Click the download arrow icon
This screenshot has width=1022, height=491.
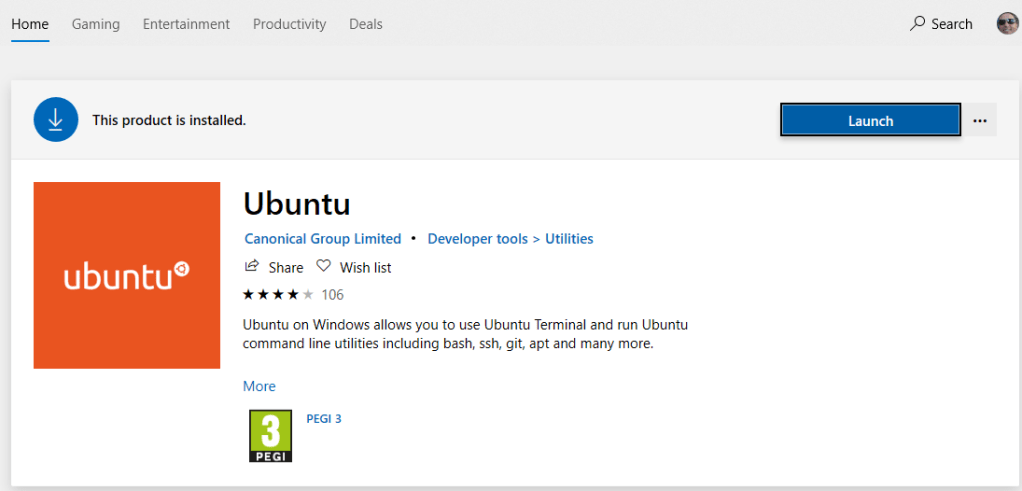pyautogui.click(x=55, y=120)
